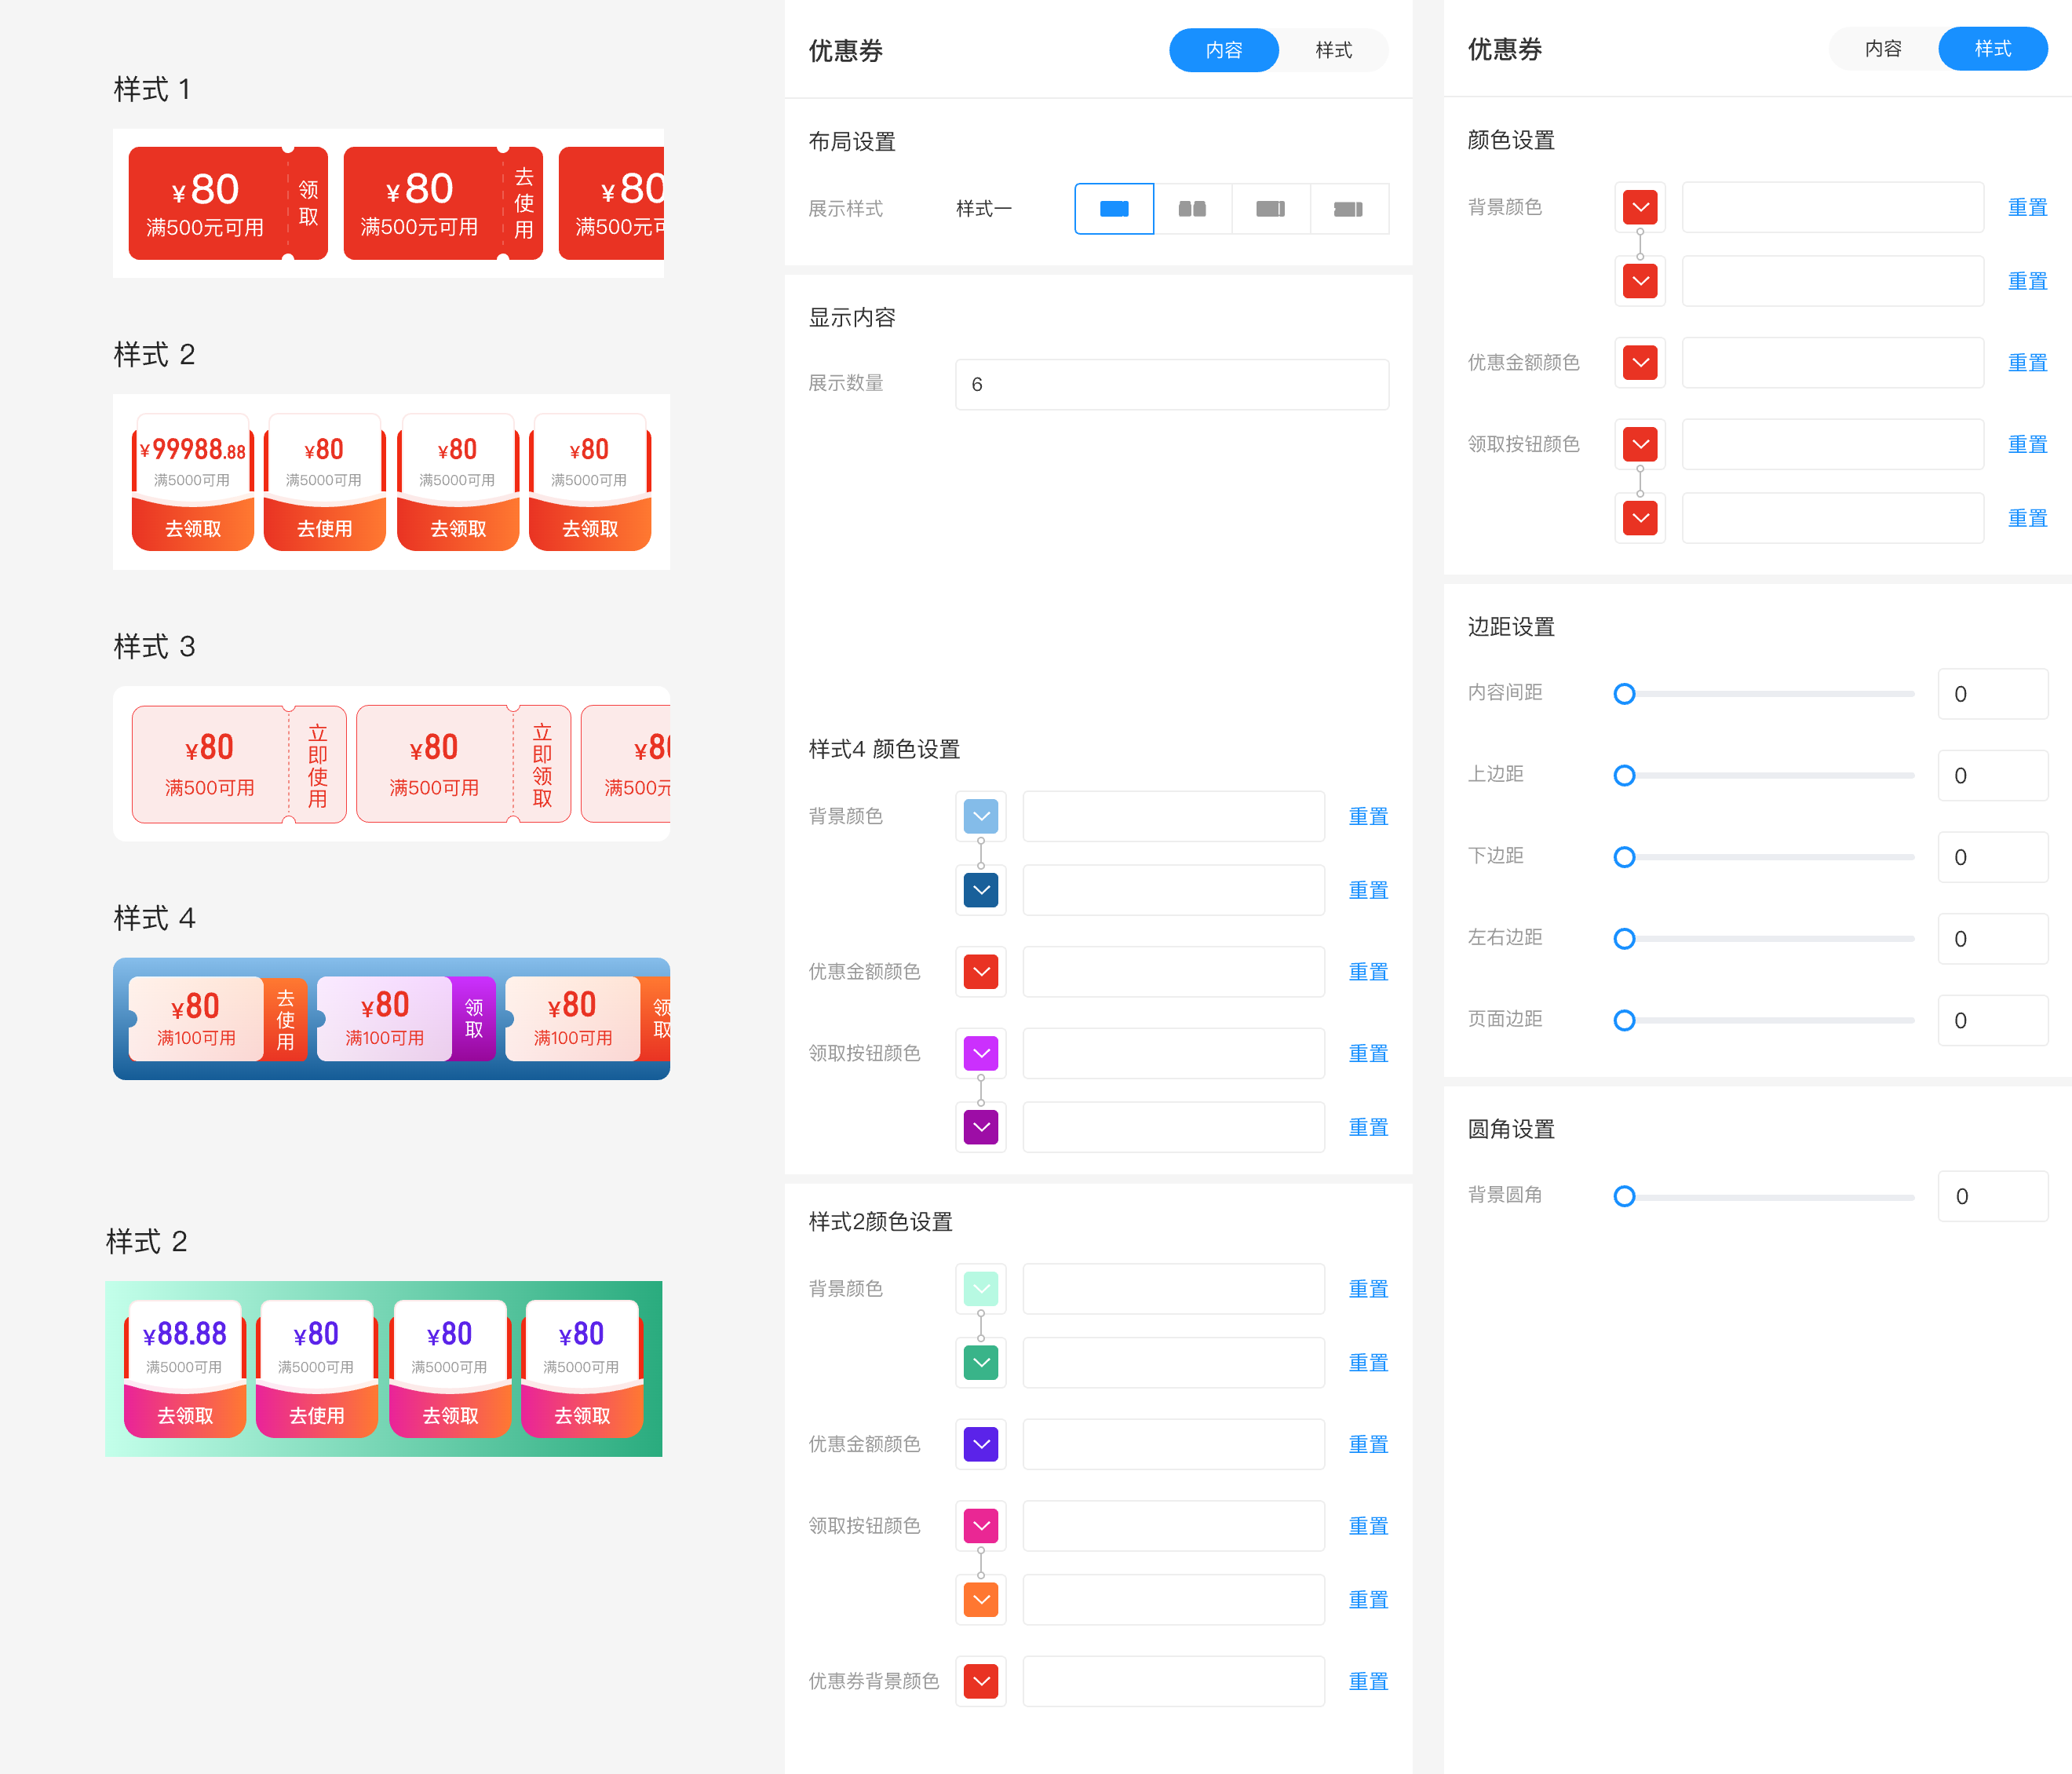Open the red 优惠金额颜色 swatch under 样式4 颜色设置

point(981,971)
